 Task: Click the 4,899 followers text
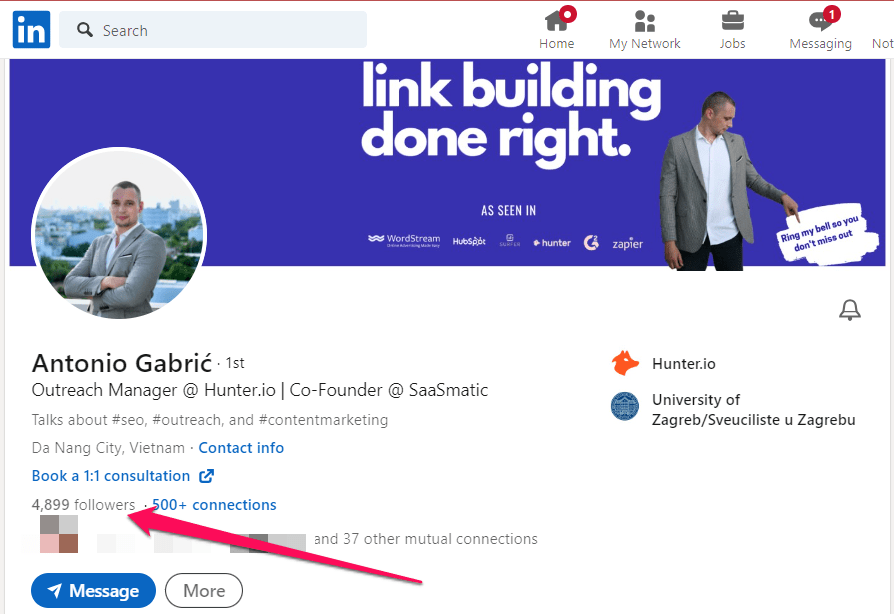[x=82, y=504]
